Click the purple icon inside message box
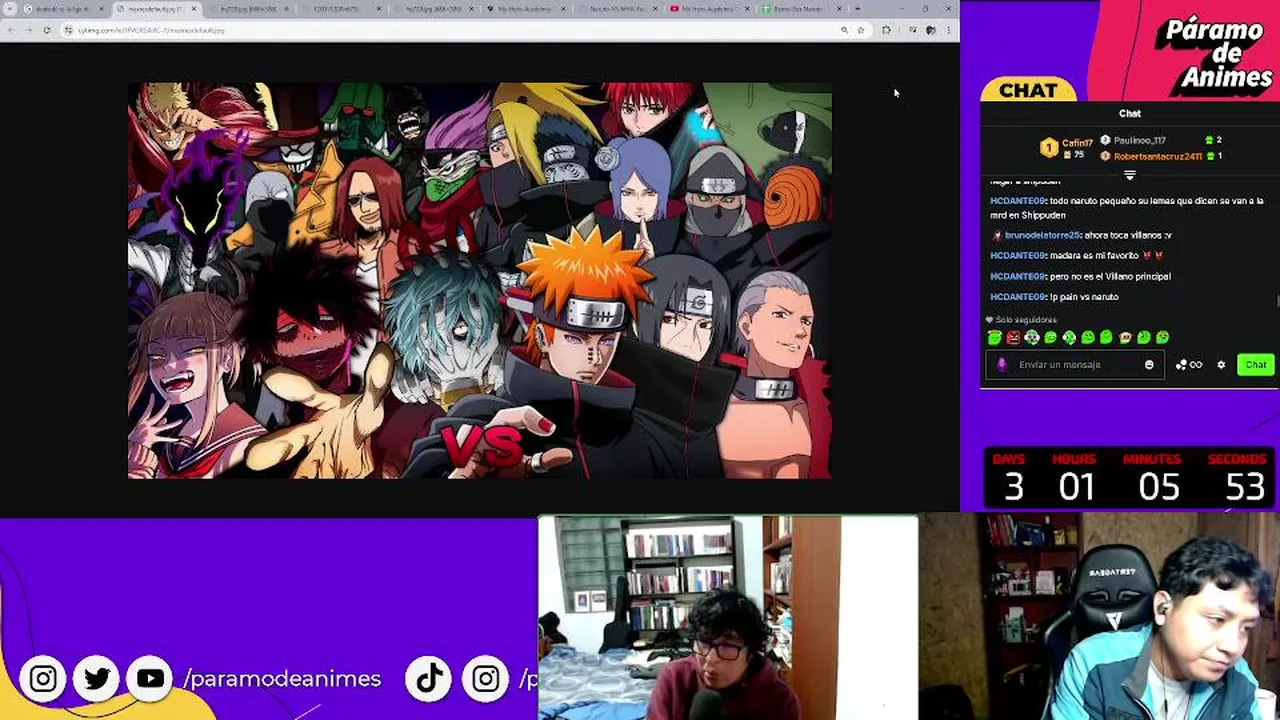This screenshot has height=720, width=1280. 1002,365
